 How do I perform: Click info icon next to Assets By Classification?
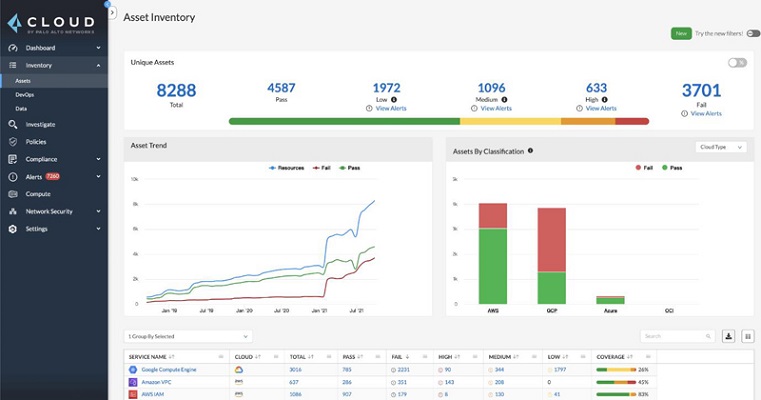(x=530, y=151)
